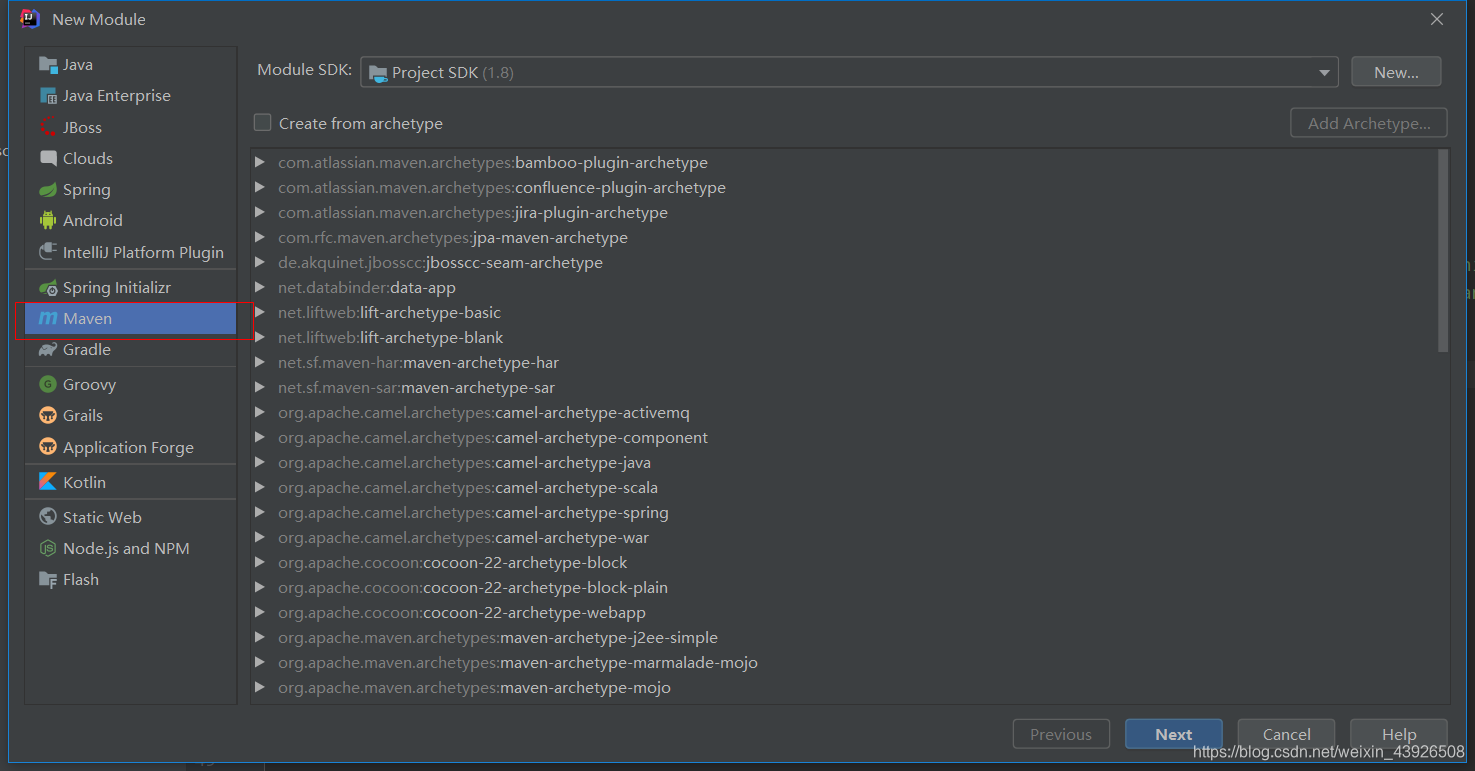The height and width of the screenshot is (771, 1475).
Task: Select Gradle module type
Action: tap(131, 350)
